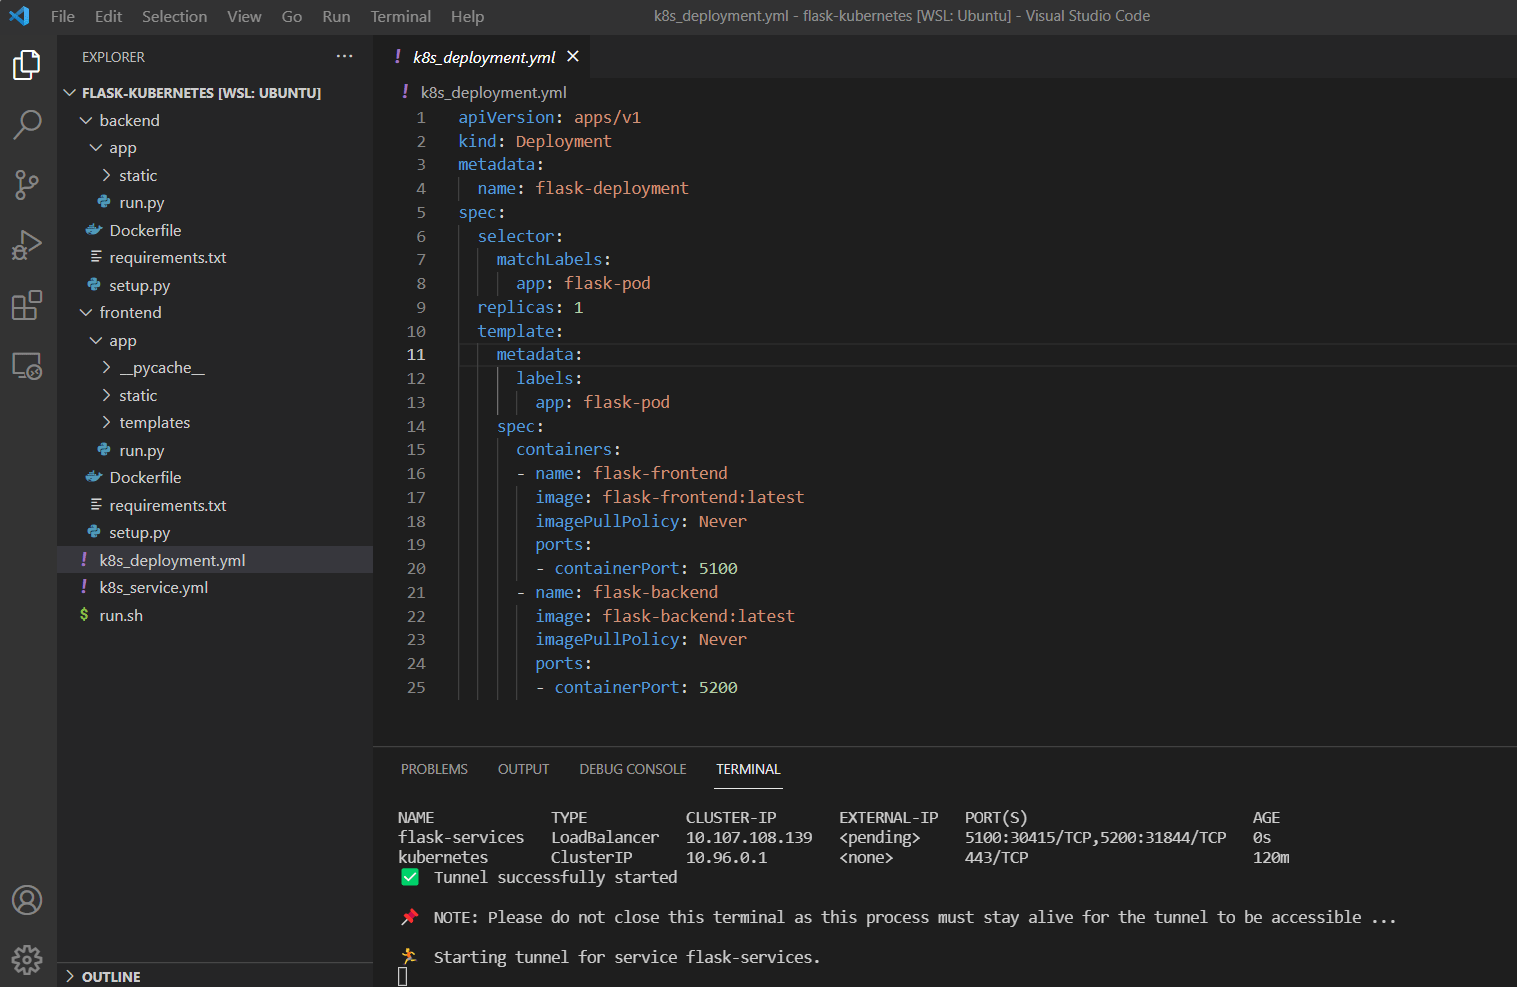The height and width of the screenshot is (987, 1517).
Task: Click 'LoadBalancer' in terminal output
Action: pos(605,837)
